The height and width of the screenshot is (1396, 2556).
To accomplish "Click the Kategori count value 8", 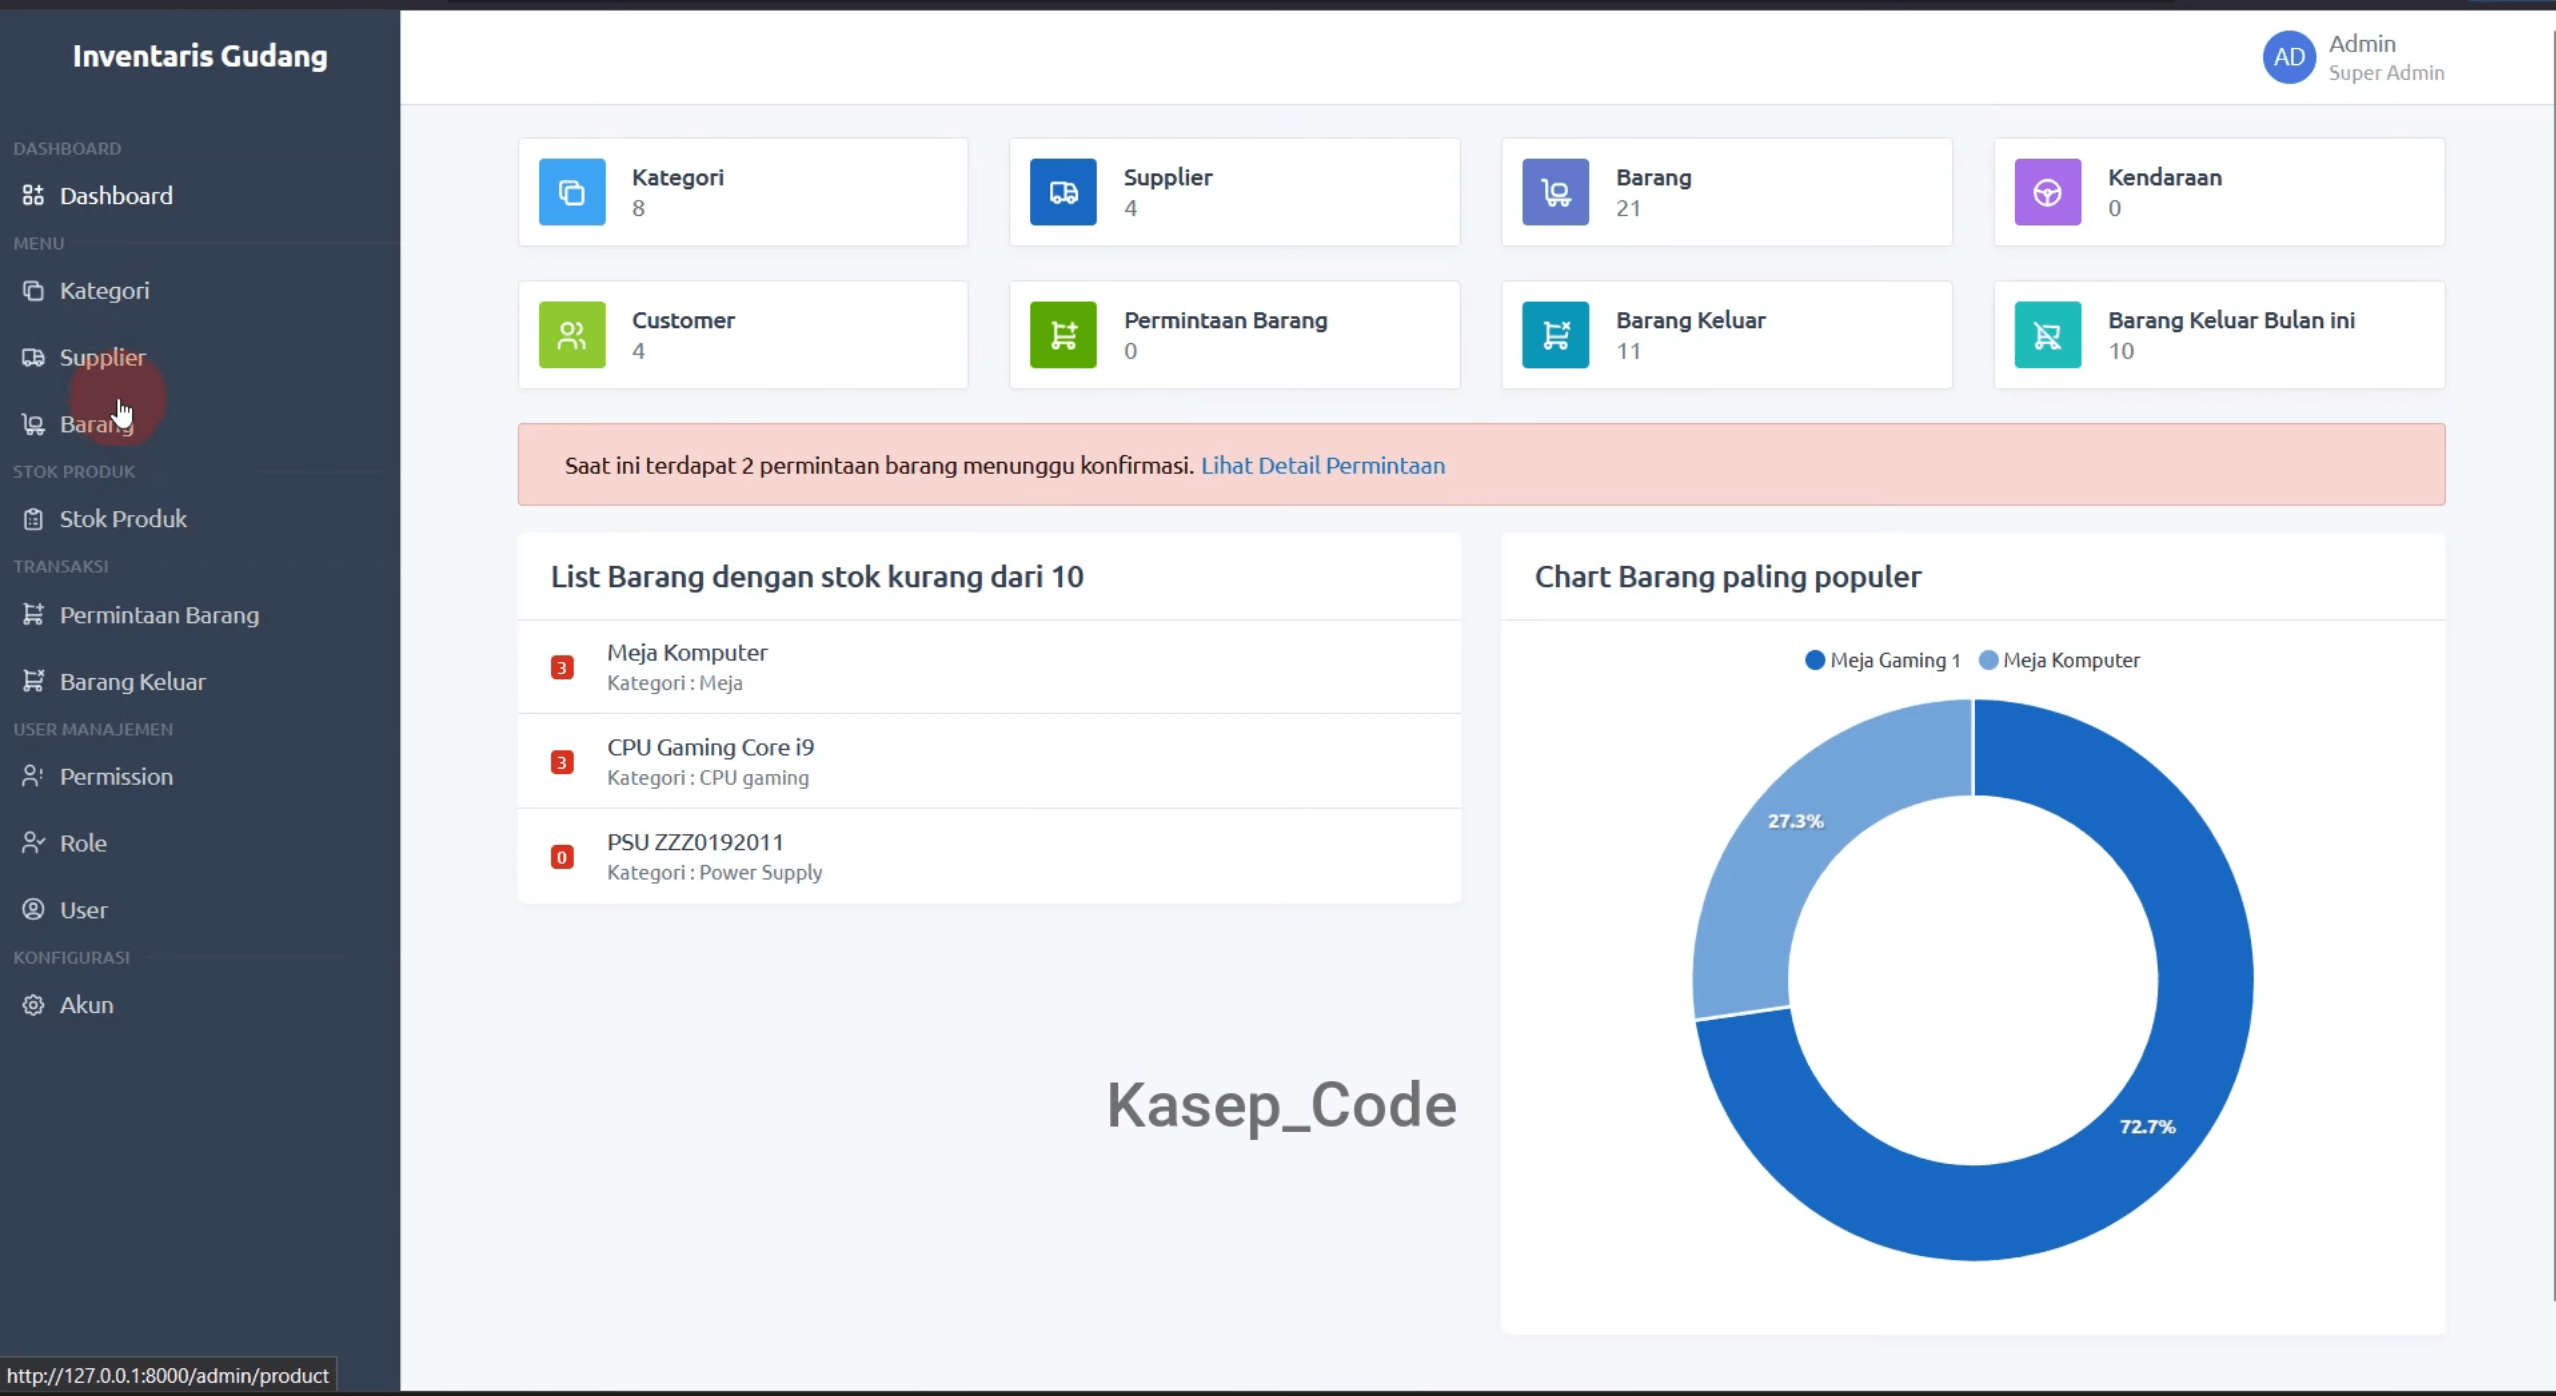I will (x=638, y=208).
